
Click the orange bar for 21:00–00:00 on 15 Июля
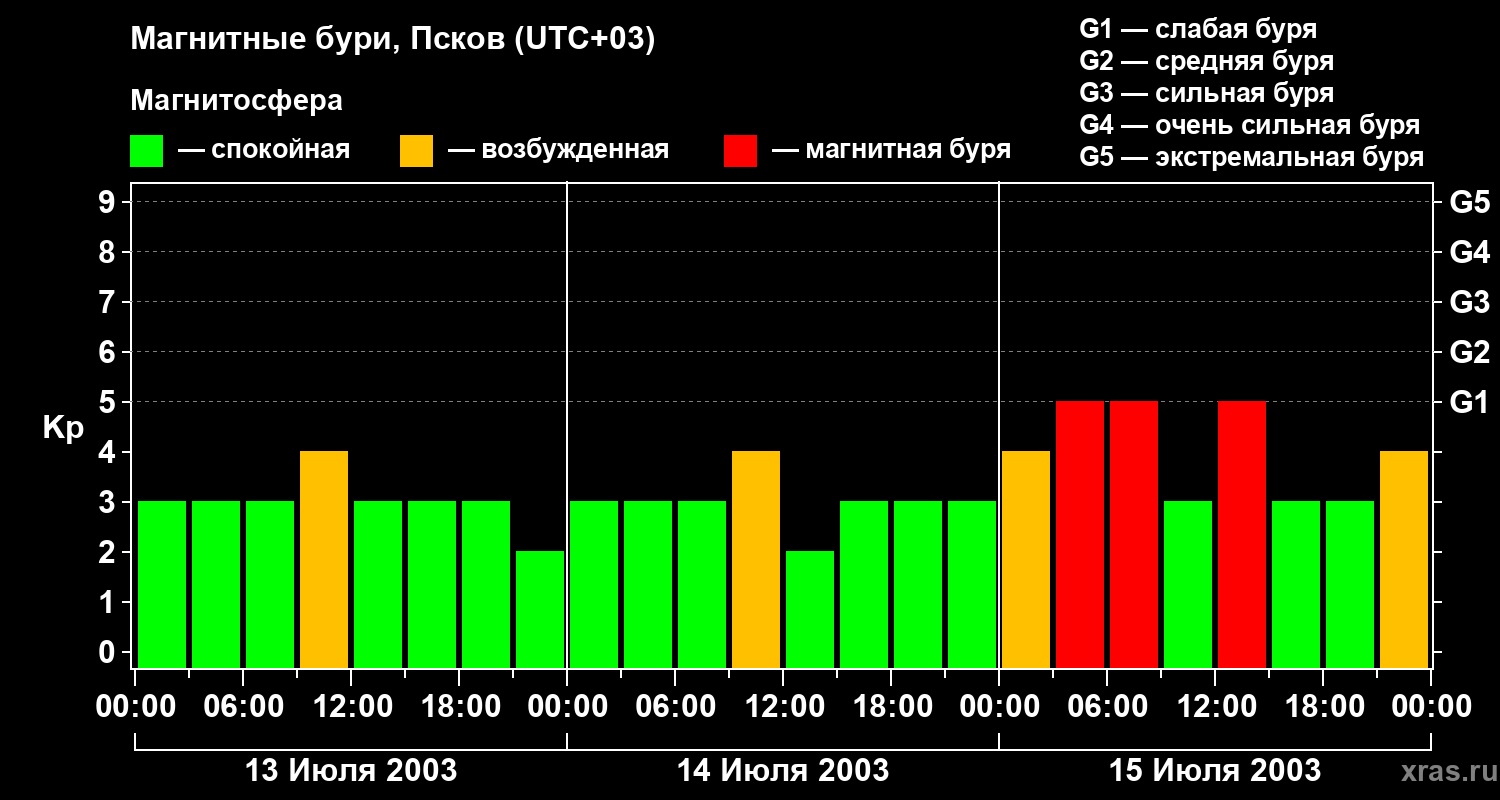point(1404,559)
